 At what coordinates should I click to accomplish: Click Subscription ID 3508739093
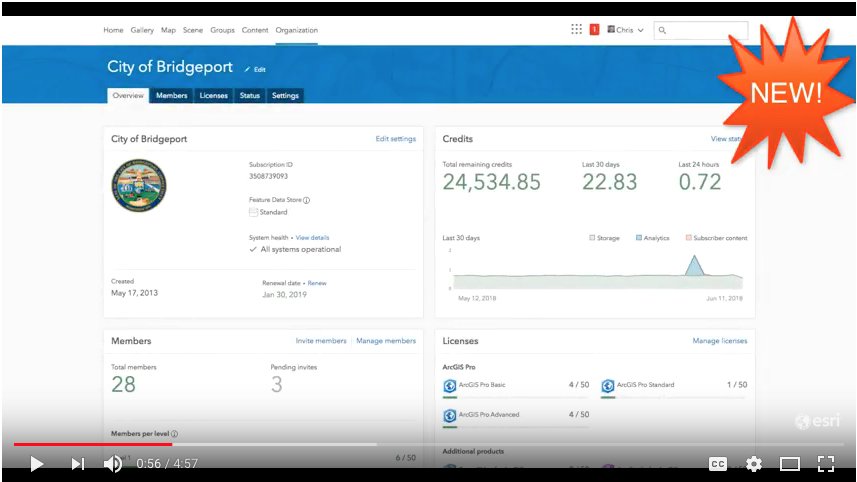click(x=268, y=176)
